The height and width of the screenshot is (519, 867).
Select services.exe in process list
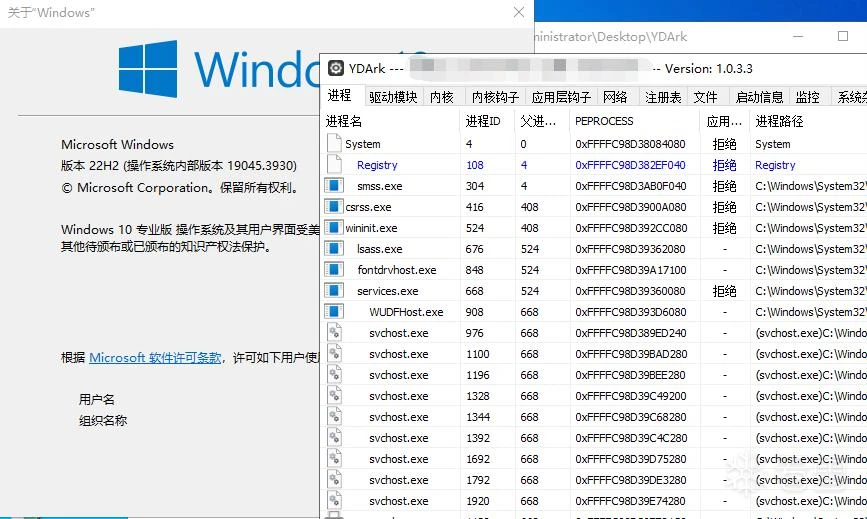[x=388, y=291]
